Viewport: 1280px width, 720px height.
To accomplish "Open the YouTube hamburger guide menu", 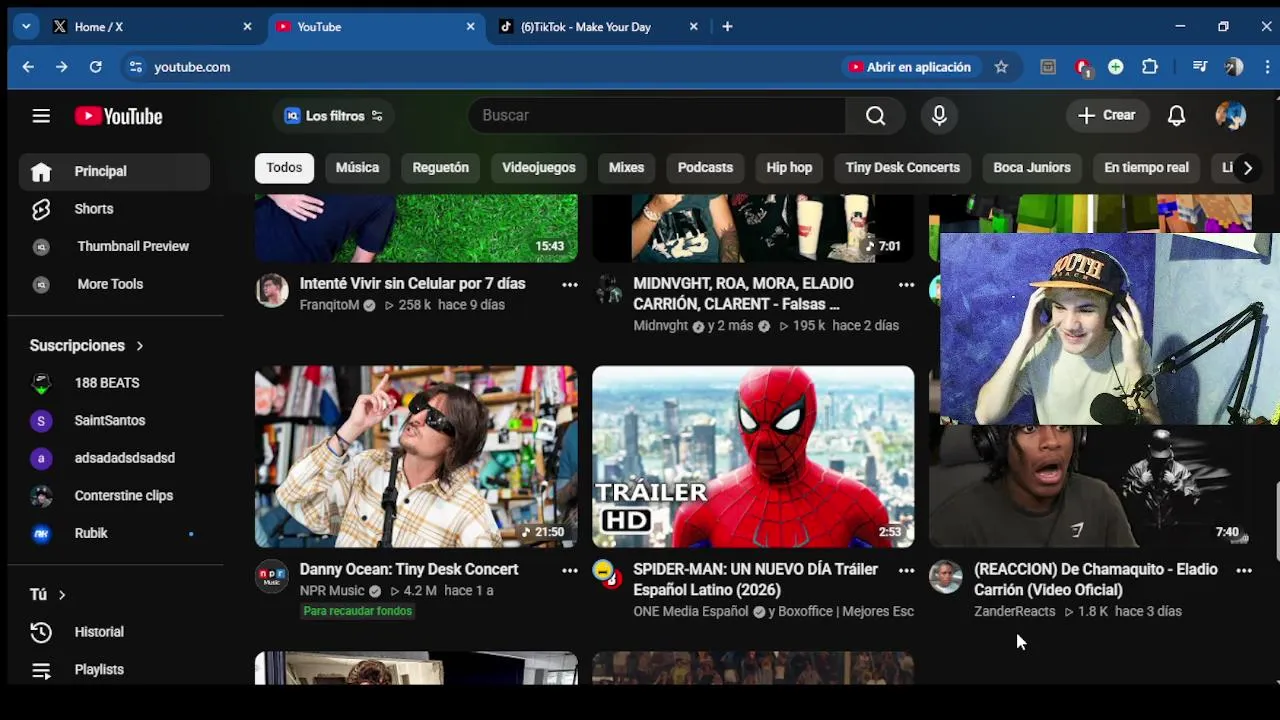I will tap(41, 116).
